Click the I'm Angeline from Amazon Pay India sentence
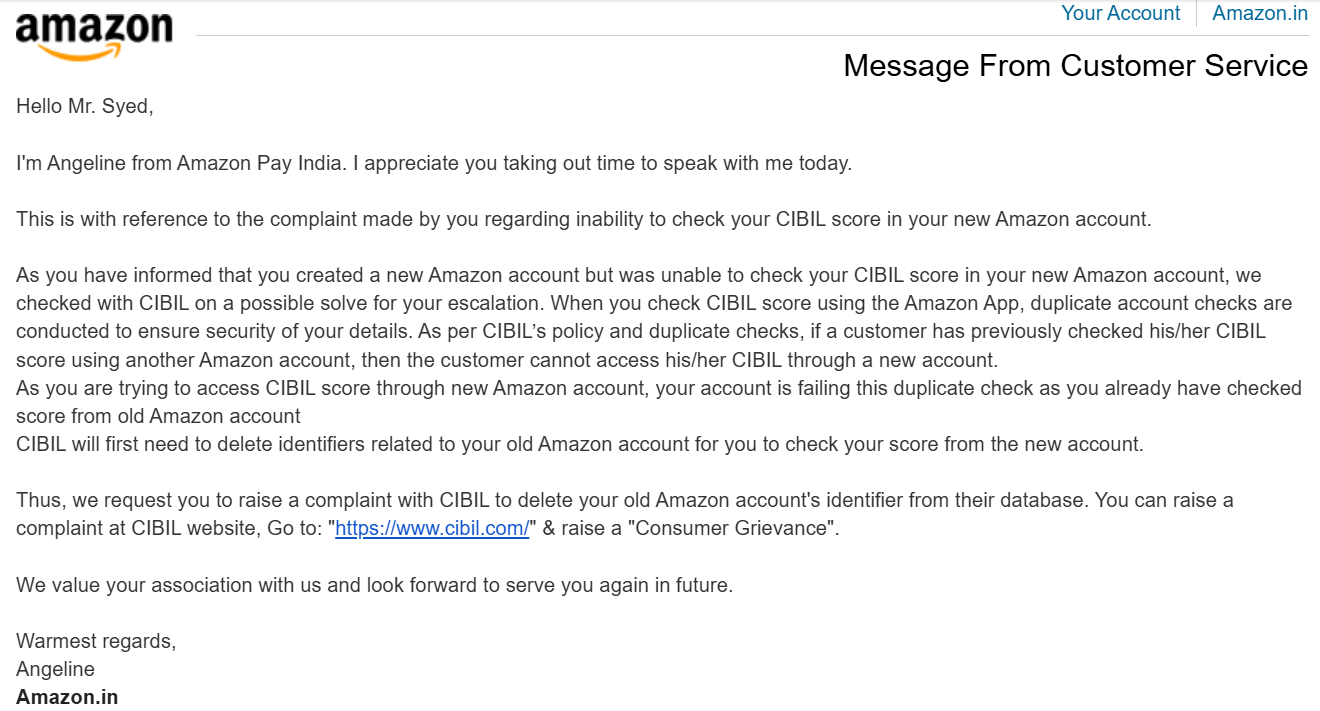The height and width of the screenshot is (711, 1320). point(434,163)
